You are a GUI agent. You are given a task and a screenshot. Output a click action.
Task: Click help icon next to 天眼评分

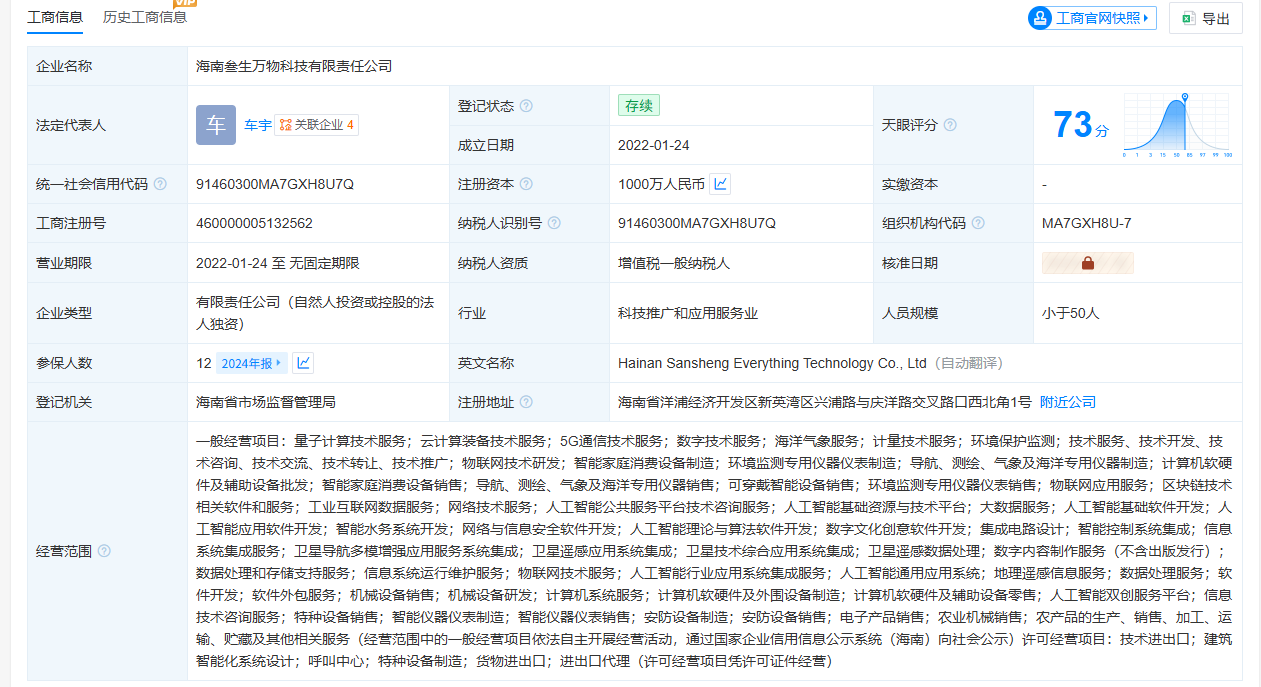(x=950, y=125)
